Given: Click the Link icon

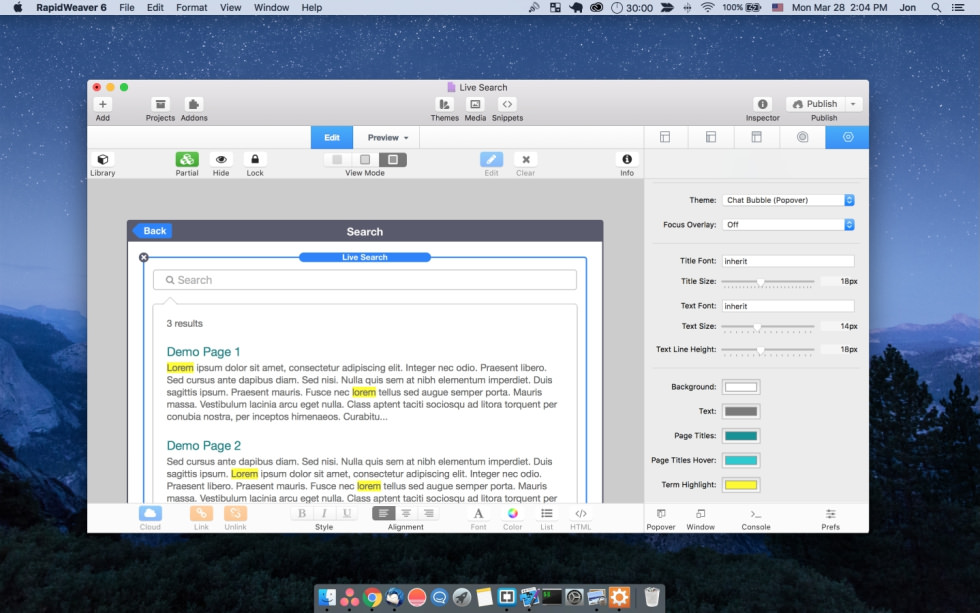Looking at the screenshot, I should point(201,514).
